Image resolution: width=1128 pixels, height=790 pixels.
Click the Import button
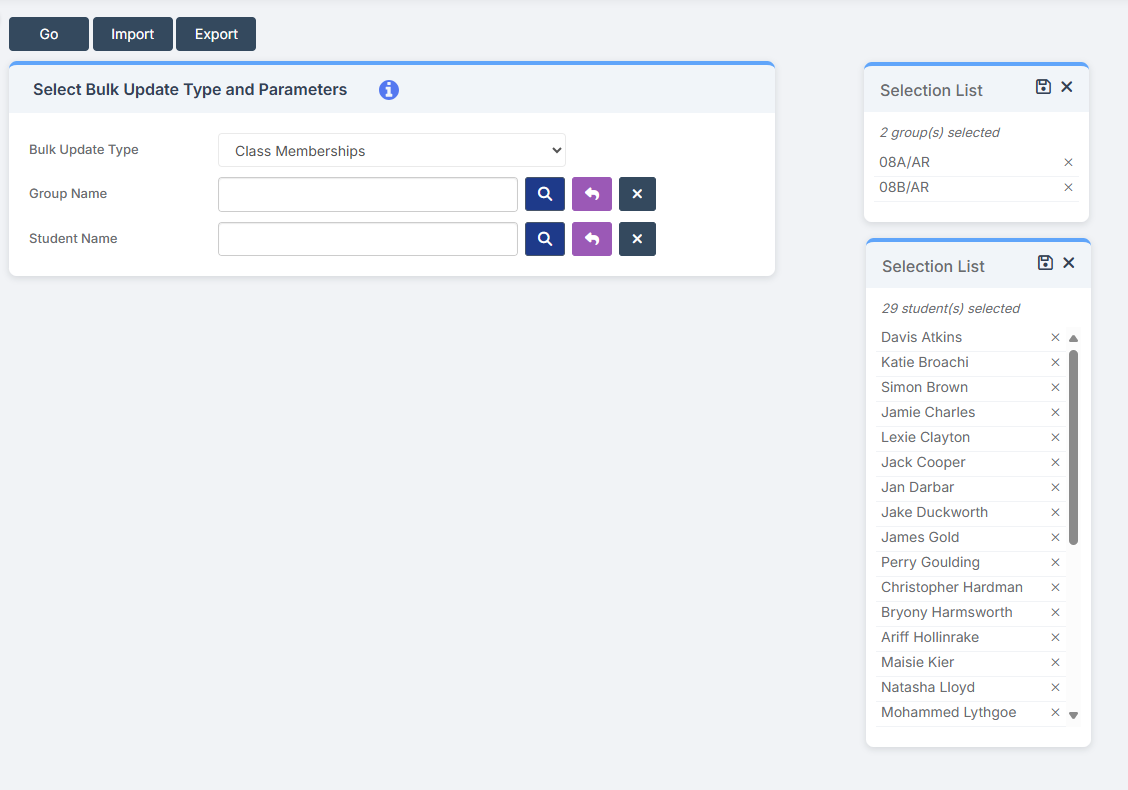click(x=132, y=34)
